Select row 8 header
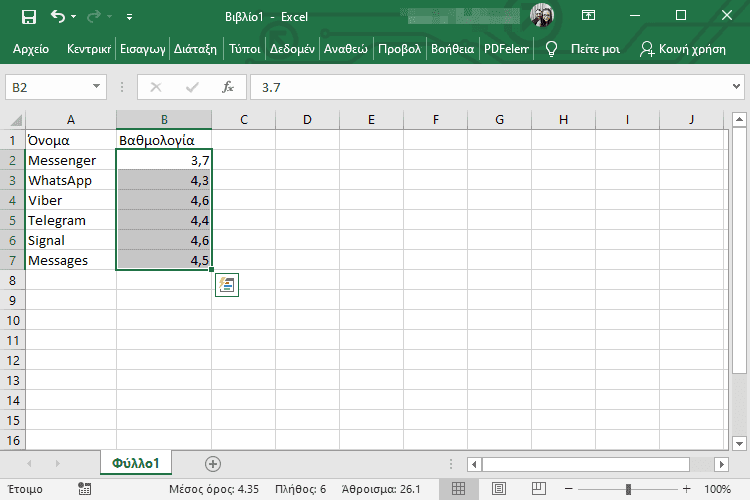750x500 pixels. coord(12,280)
